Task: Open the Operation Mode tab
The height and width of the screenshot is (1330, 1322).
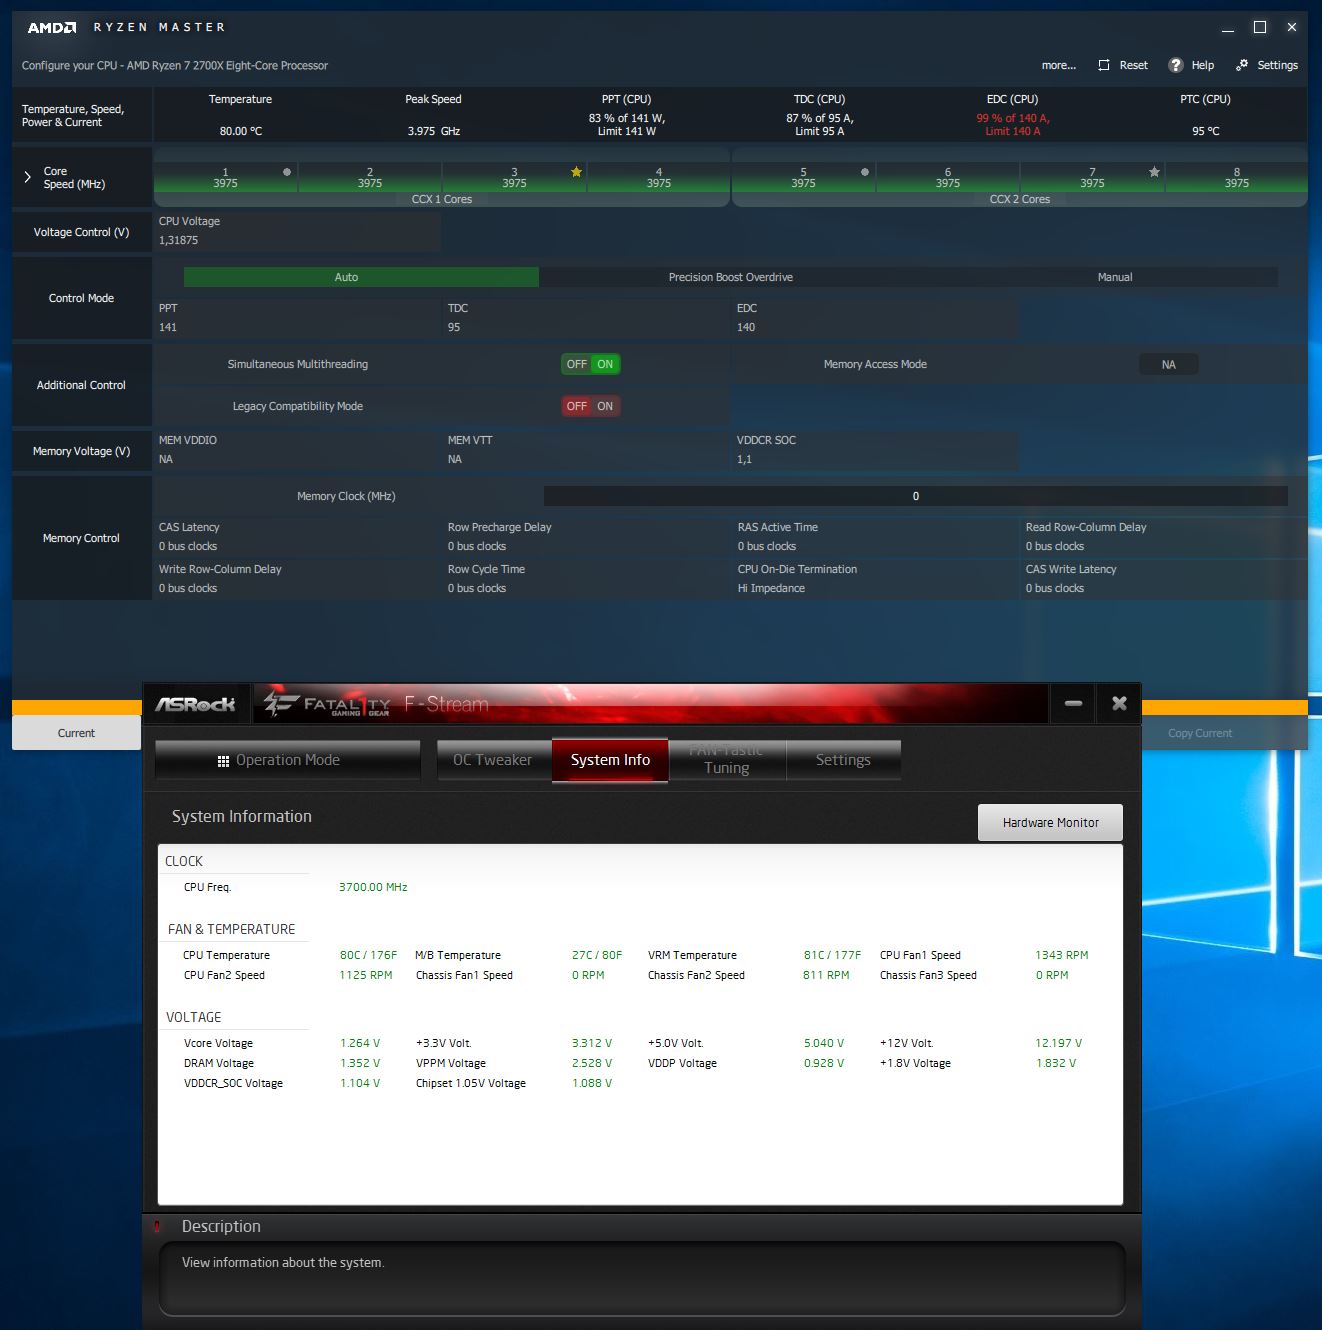Action: coord(288,760)
